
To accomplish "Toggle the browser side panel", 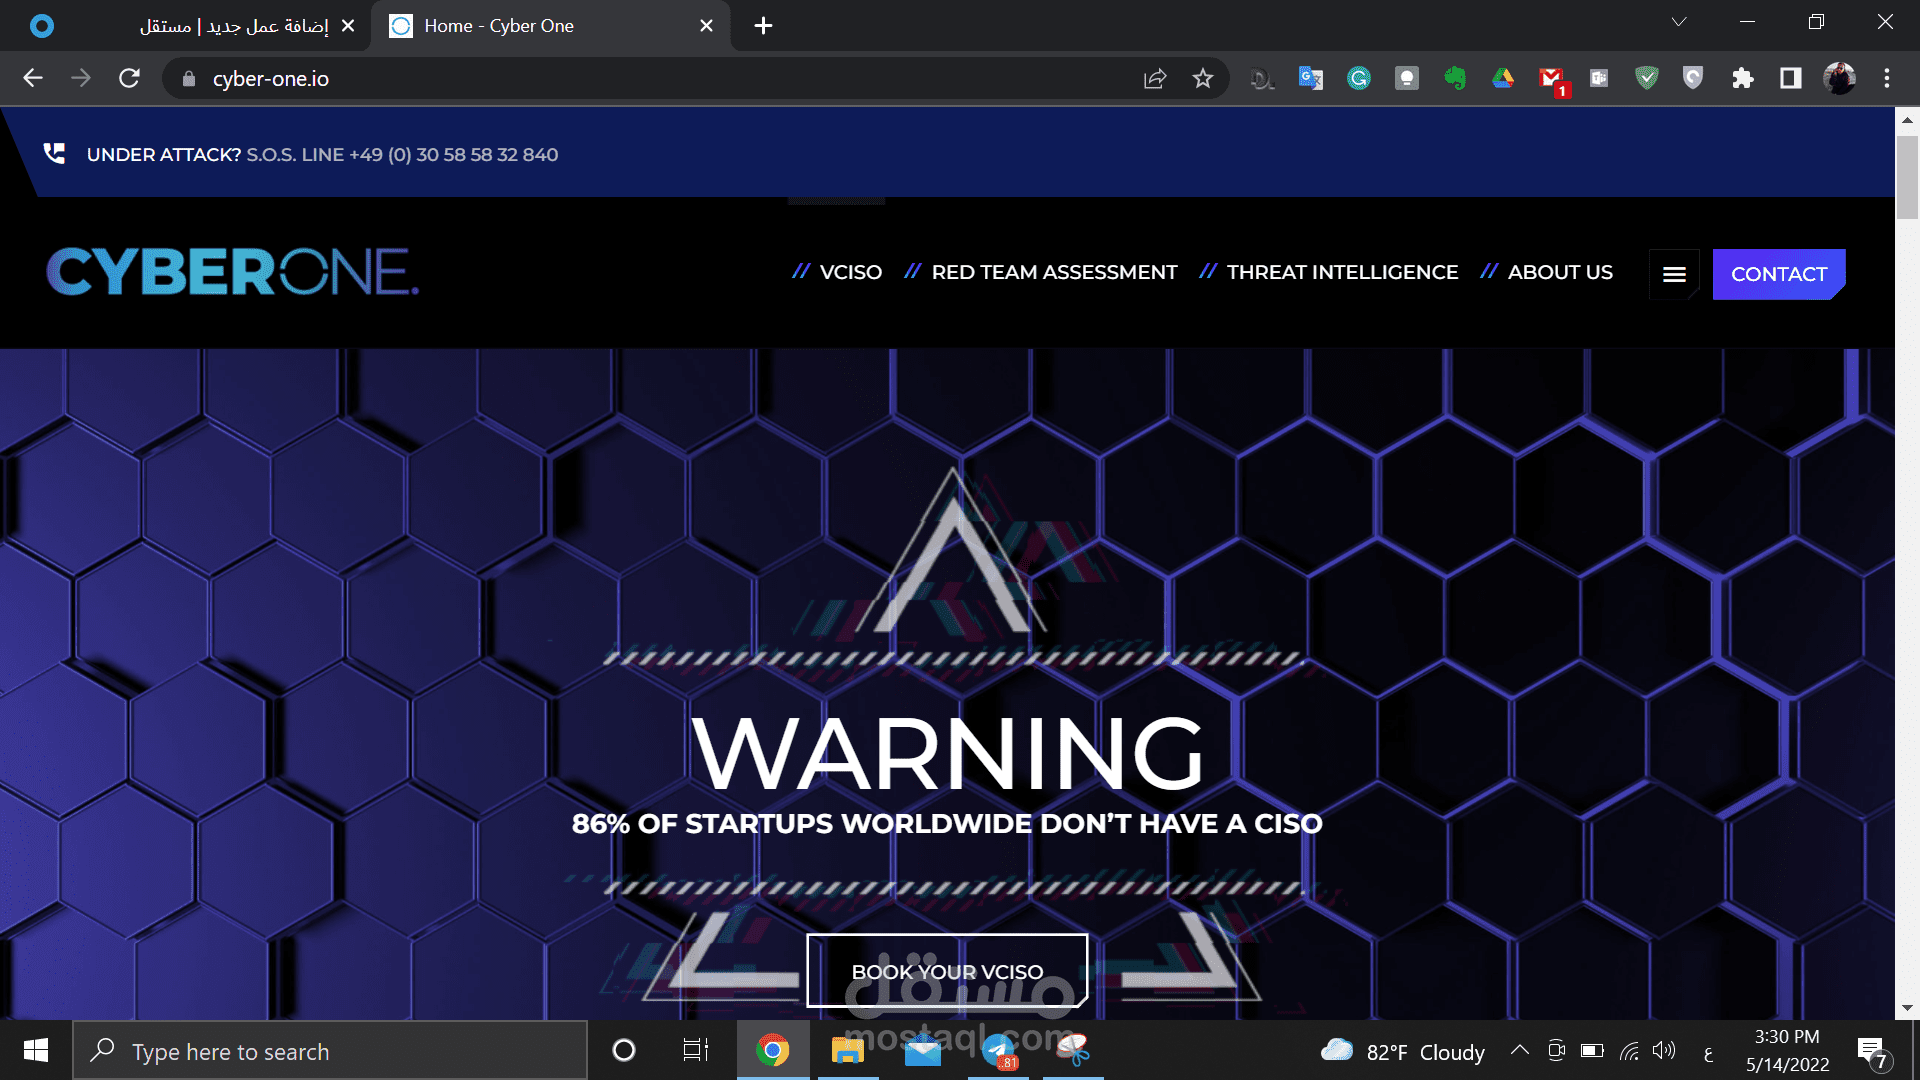I will point(1790,78).
